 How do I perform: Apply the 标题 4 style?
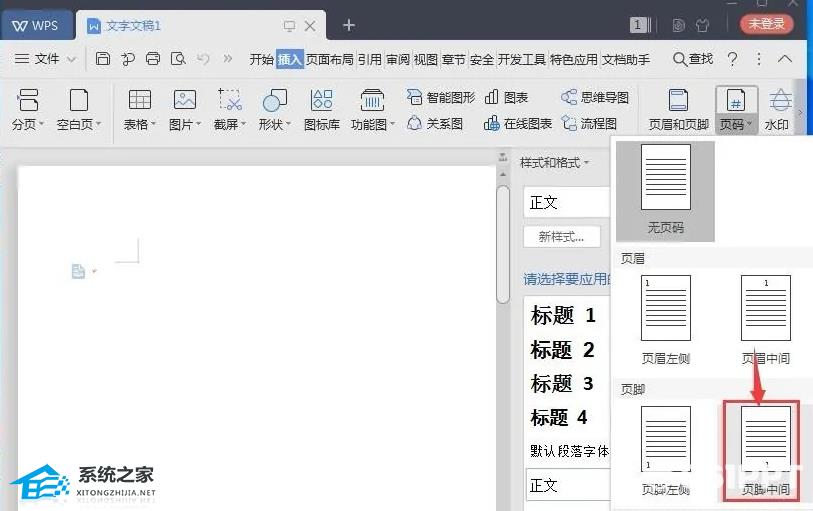click(559, 417)
